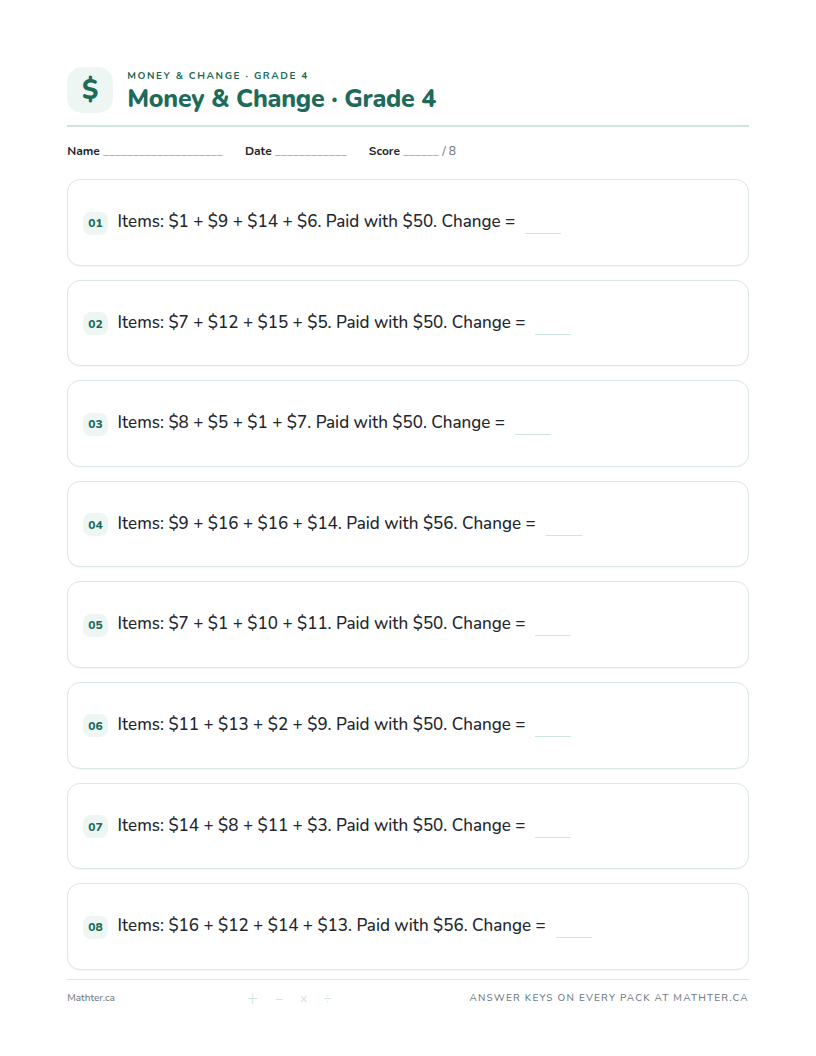The width and height of the screenshot is (816, 1056).
Task: Click the 03 question number badge
Action: pyautogui.click(x=96, y=424)
